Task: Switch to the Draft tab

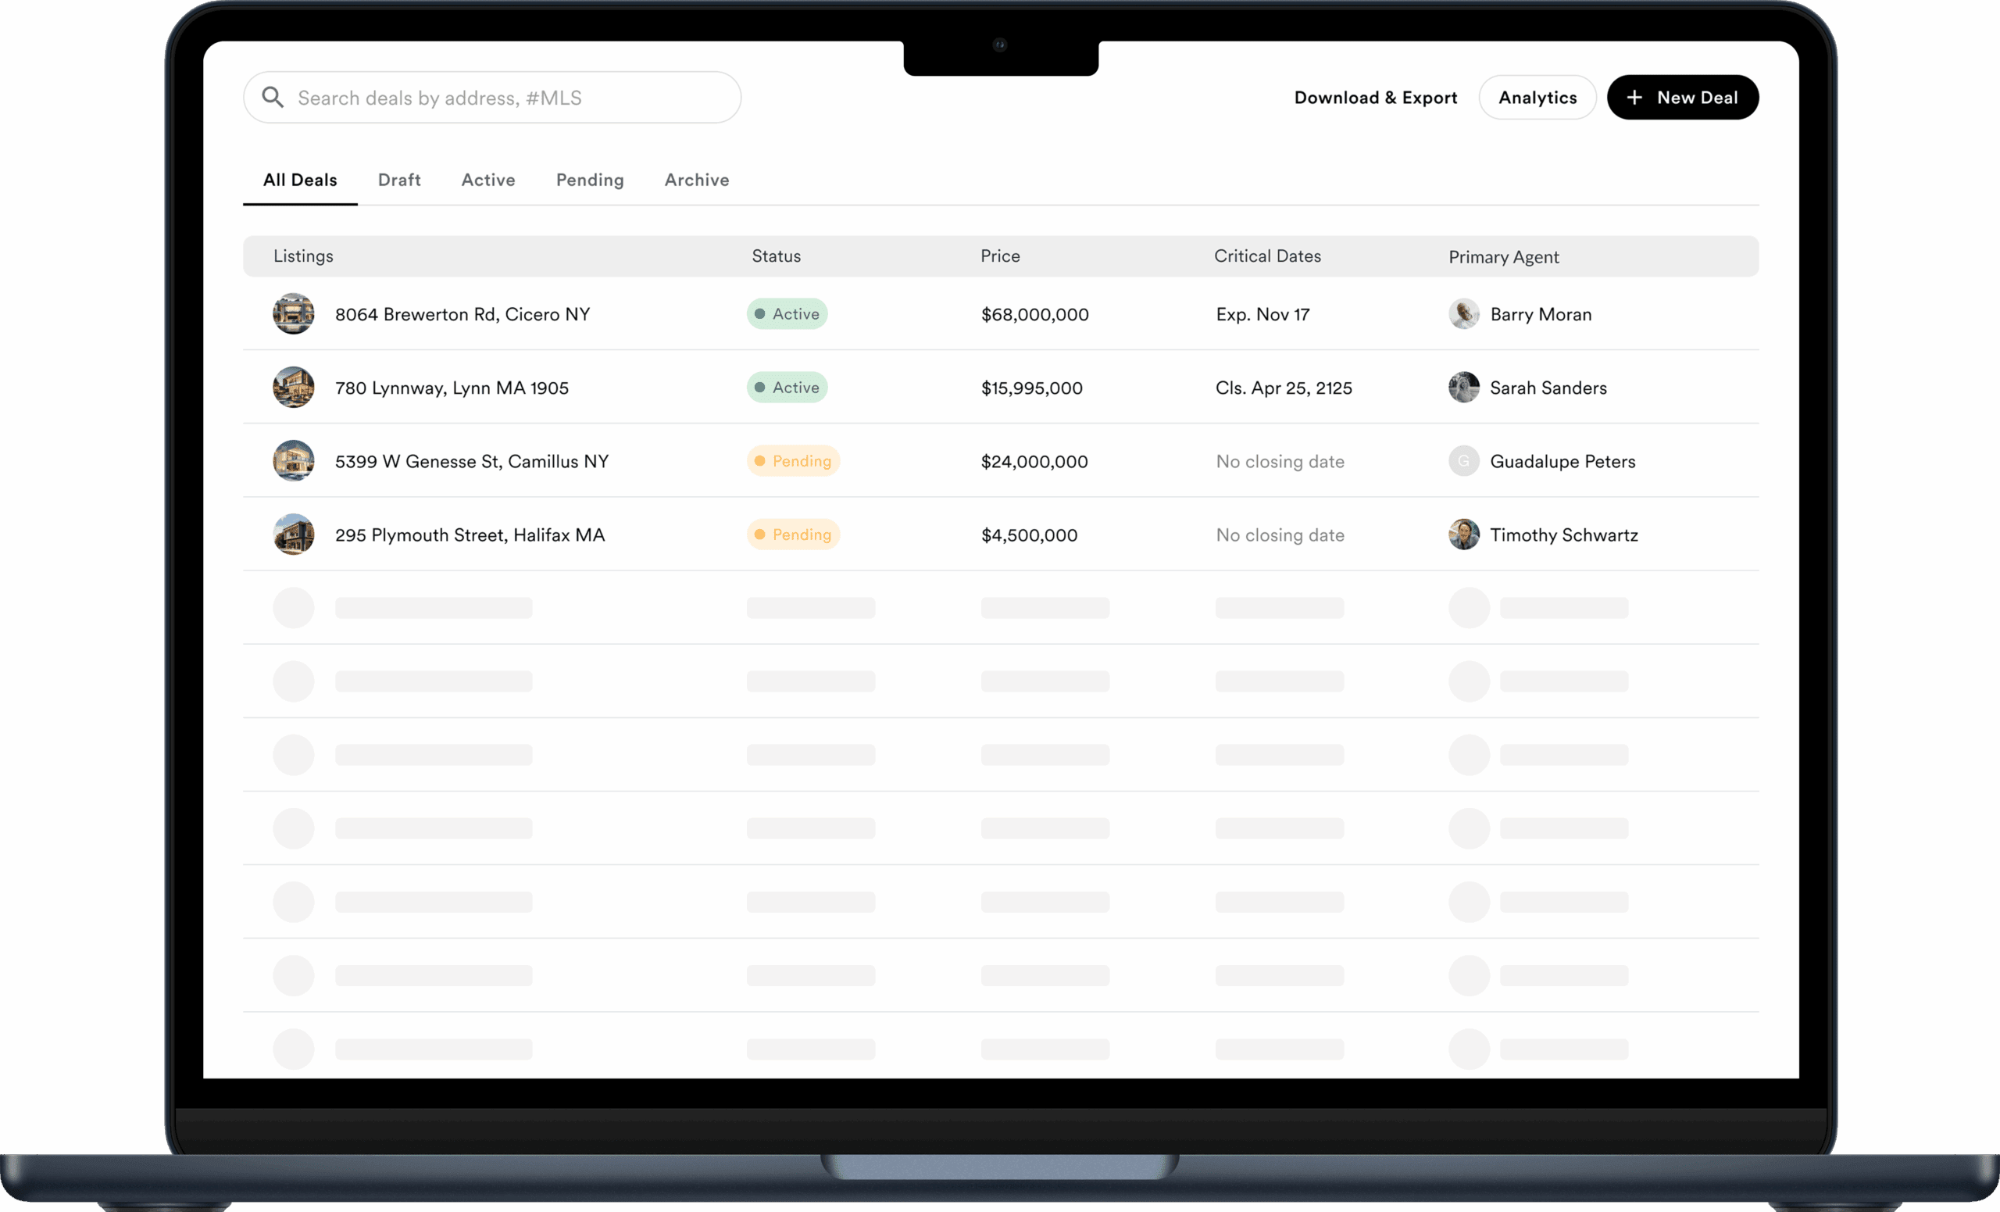Action: click(x=399, y=180)
